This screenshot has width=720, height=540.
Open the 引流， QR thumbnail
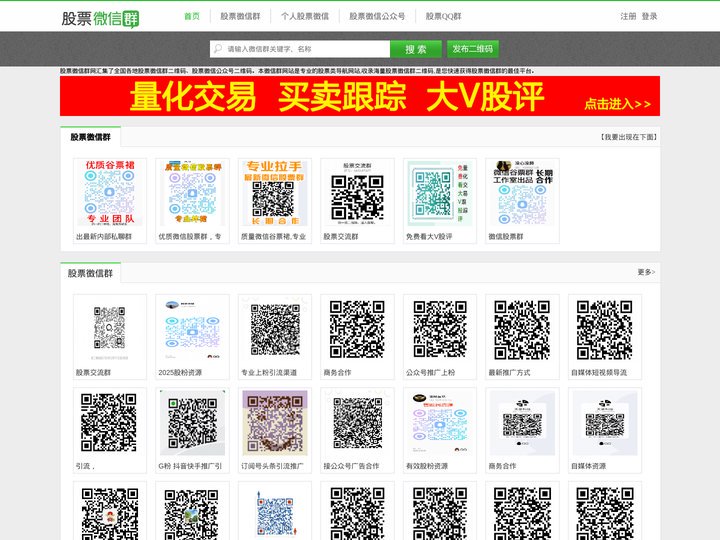click(110, 422)
